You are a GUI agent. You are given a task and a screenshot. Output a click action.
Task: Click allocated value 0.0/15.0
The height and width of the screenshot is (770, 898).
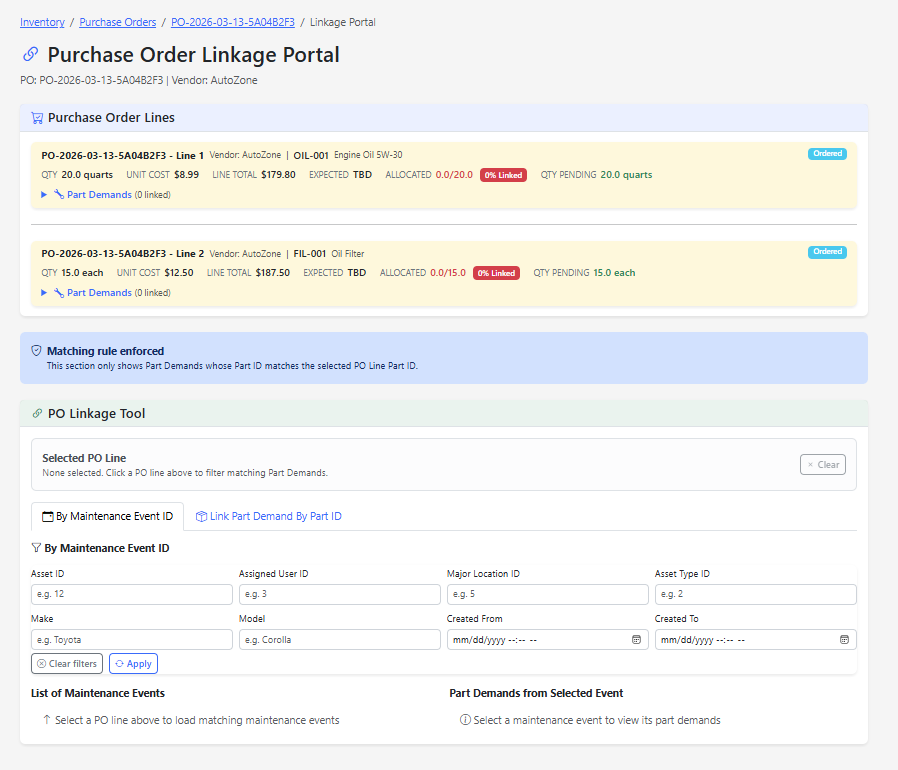click(x=448, y=273)
